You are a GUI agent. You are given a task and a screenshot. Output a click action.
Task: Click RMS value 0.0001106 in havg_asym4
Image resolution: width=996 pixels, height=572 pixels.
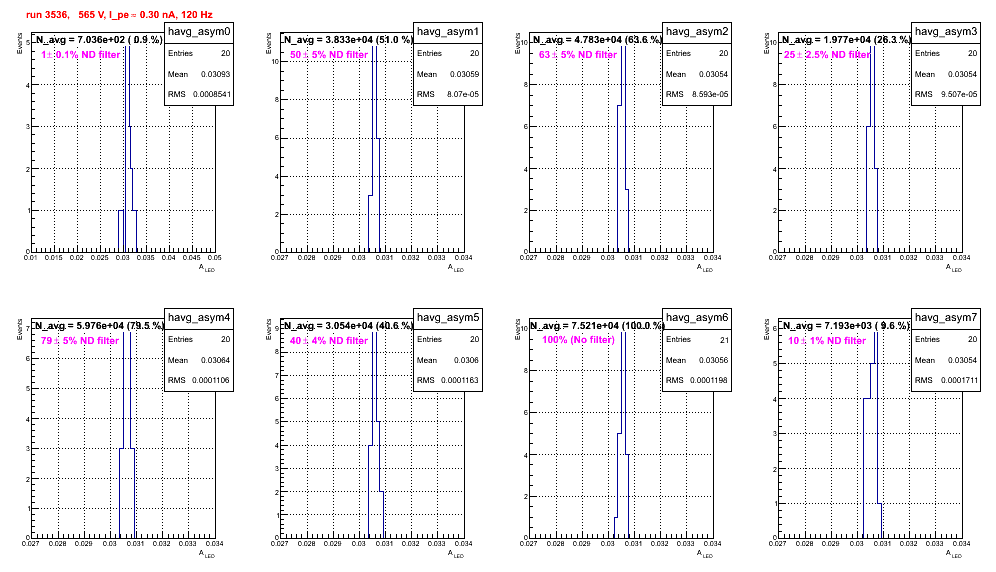[212, 380]
